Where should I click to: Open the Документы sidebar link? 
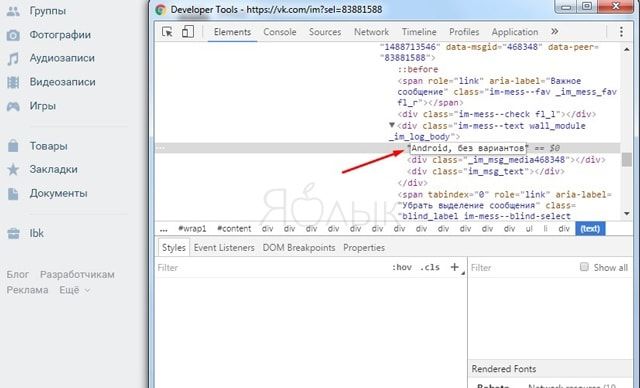click(58, 193)
